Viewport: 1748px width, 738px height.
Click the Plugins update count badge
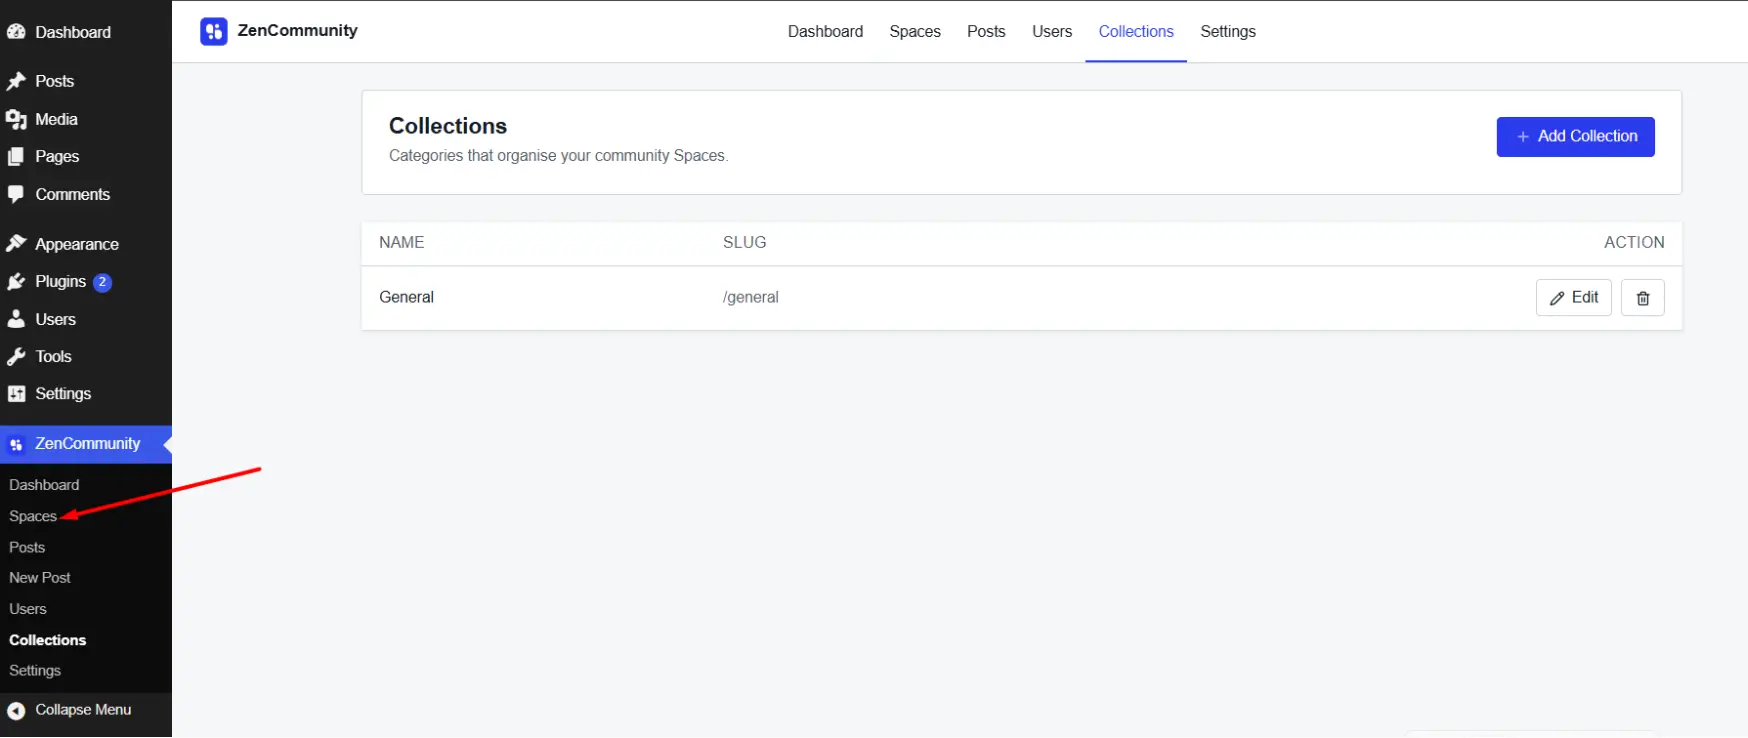pos(102,282)
